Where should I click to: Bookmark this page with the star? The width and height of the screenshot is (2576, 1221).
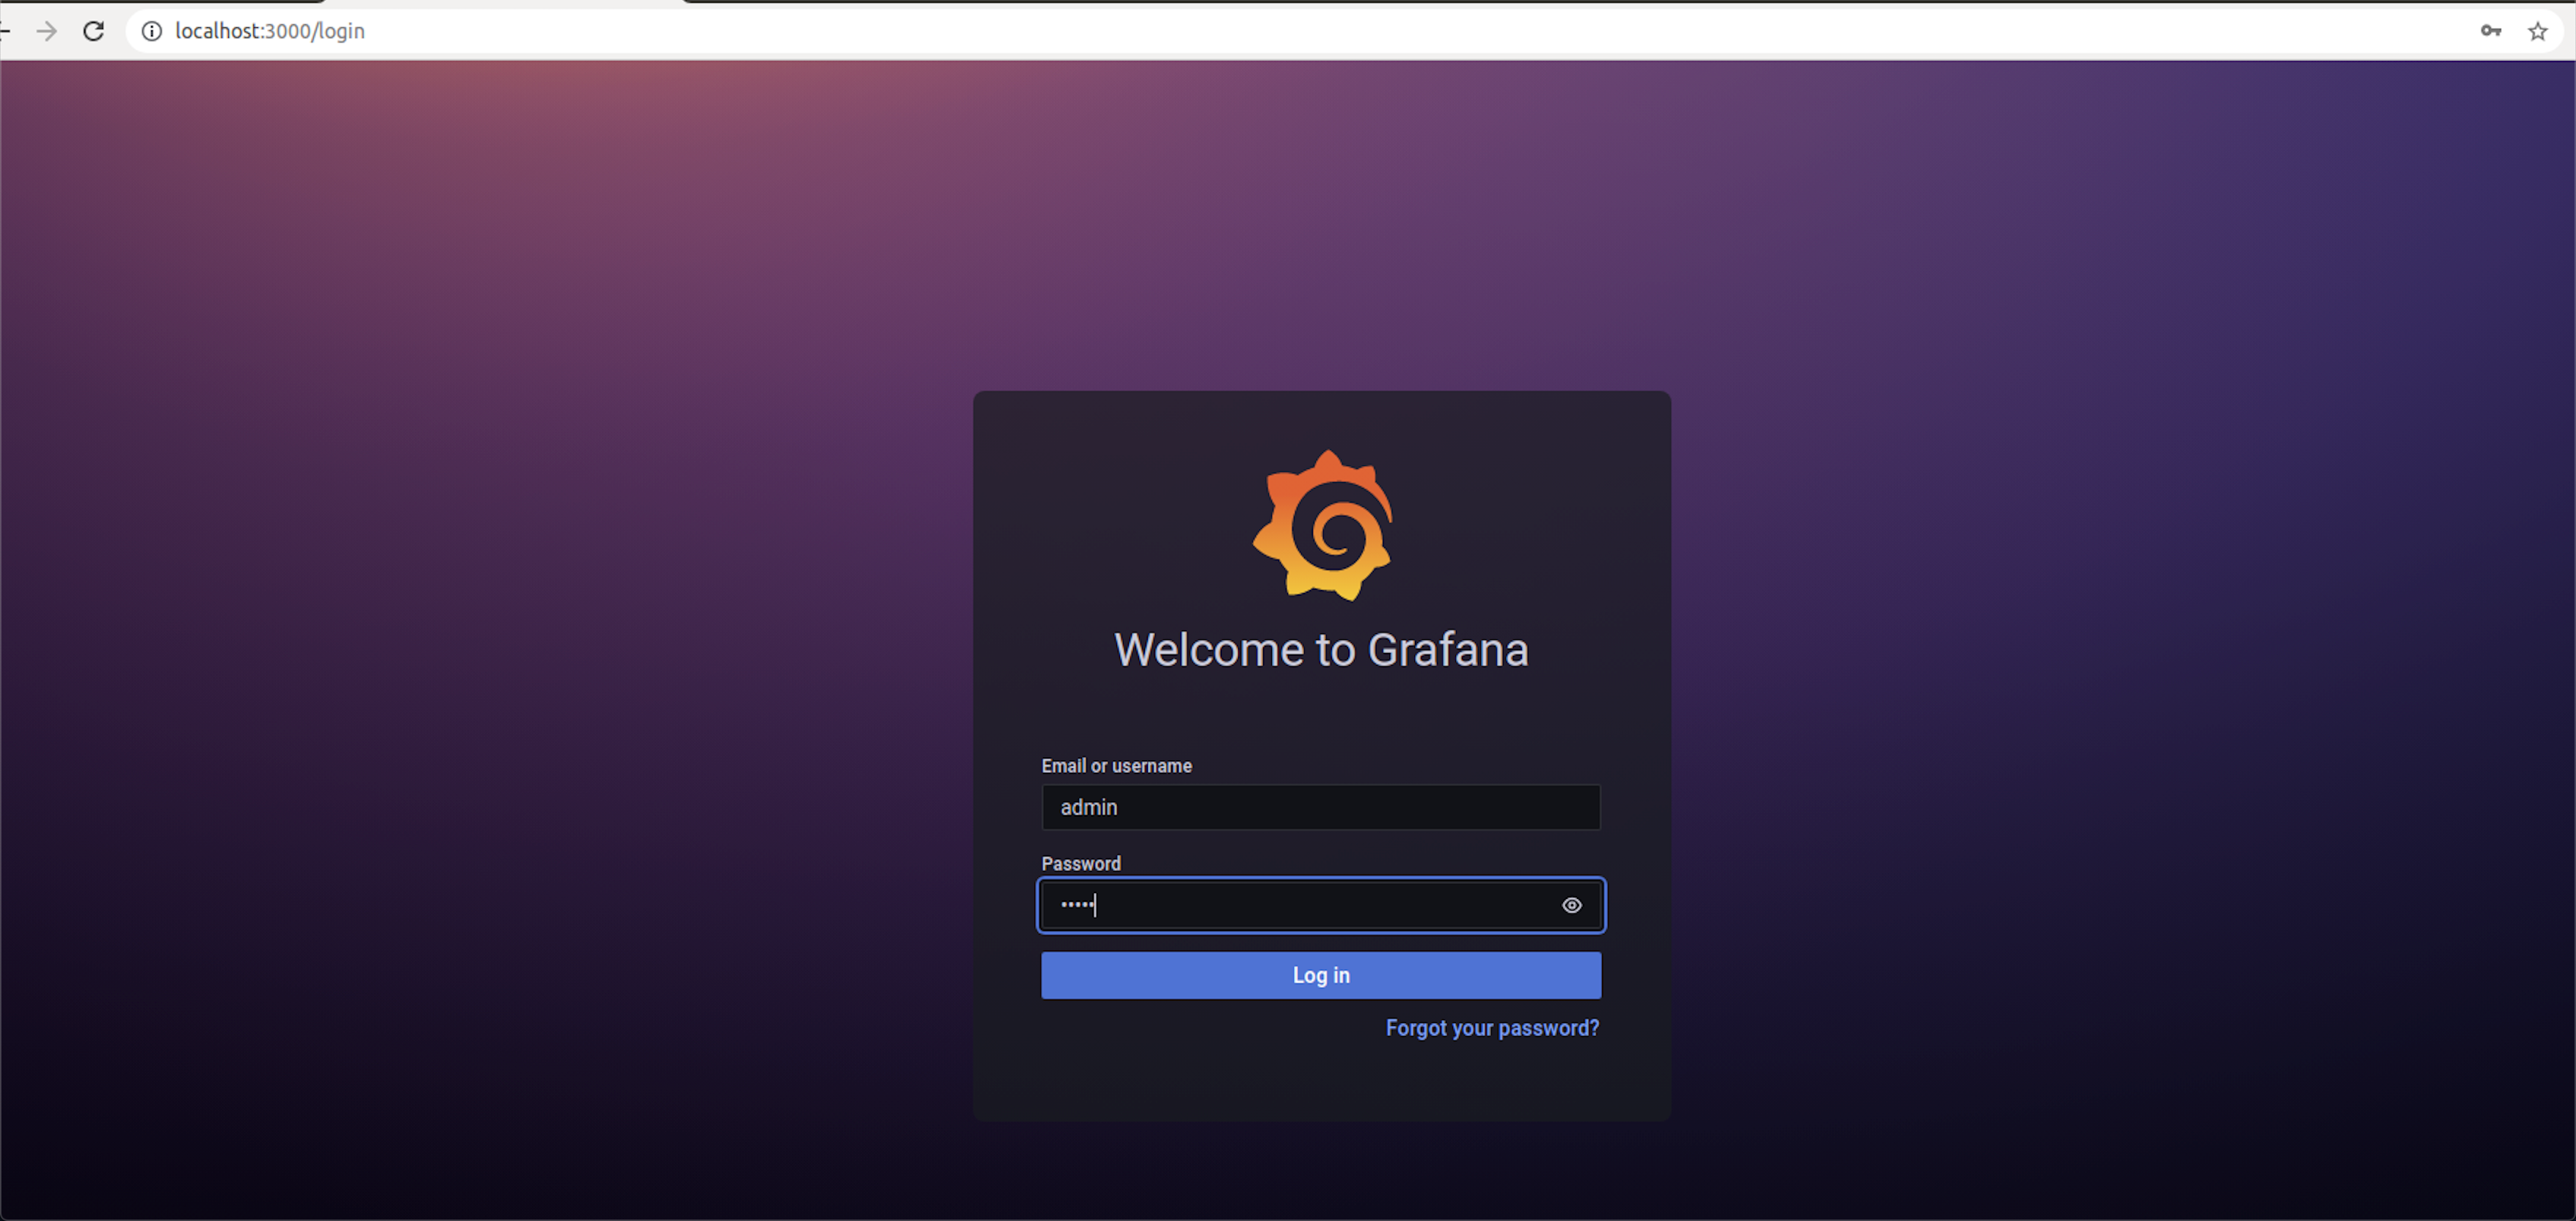coord(2537,31)
